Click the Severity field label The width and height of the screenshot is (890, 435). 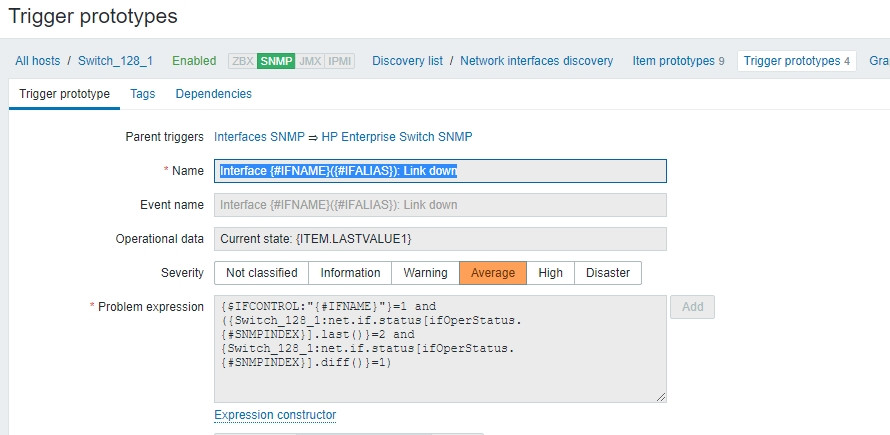182,273
